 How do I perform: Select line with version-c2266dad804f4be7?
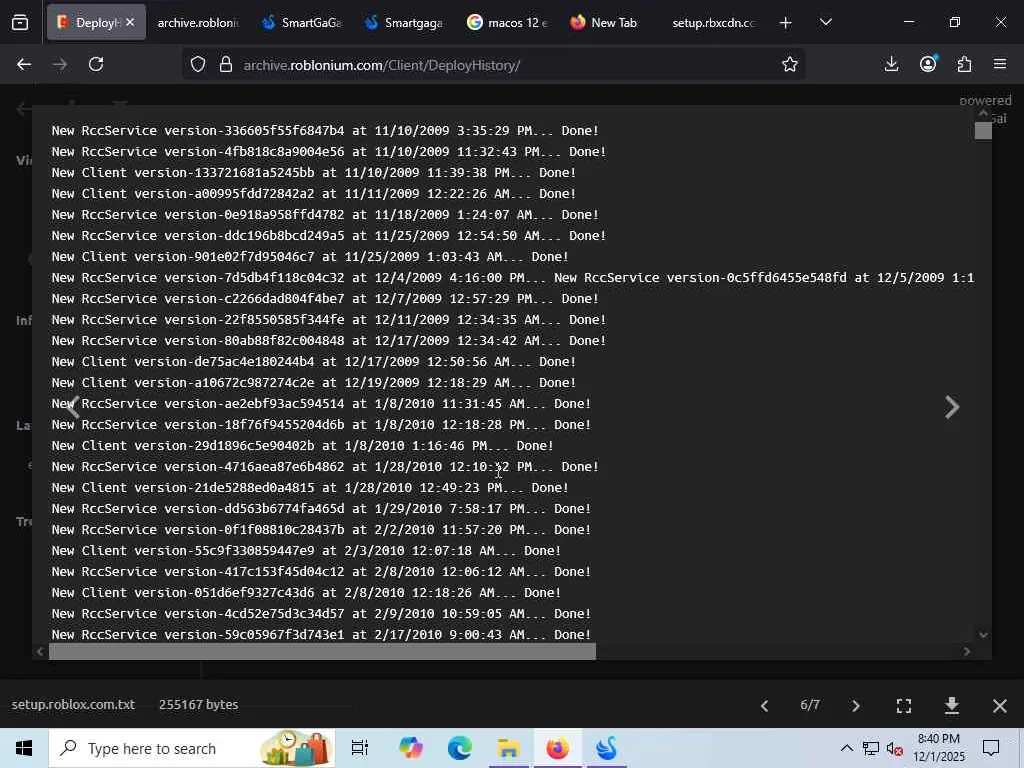[325, 298]
